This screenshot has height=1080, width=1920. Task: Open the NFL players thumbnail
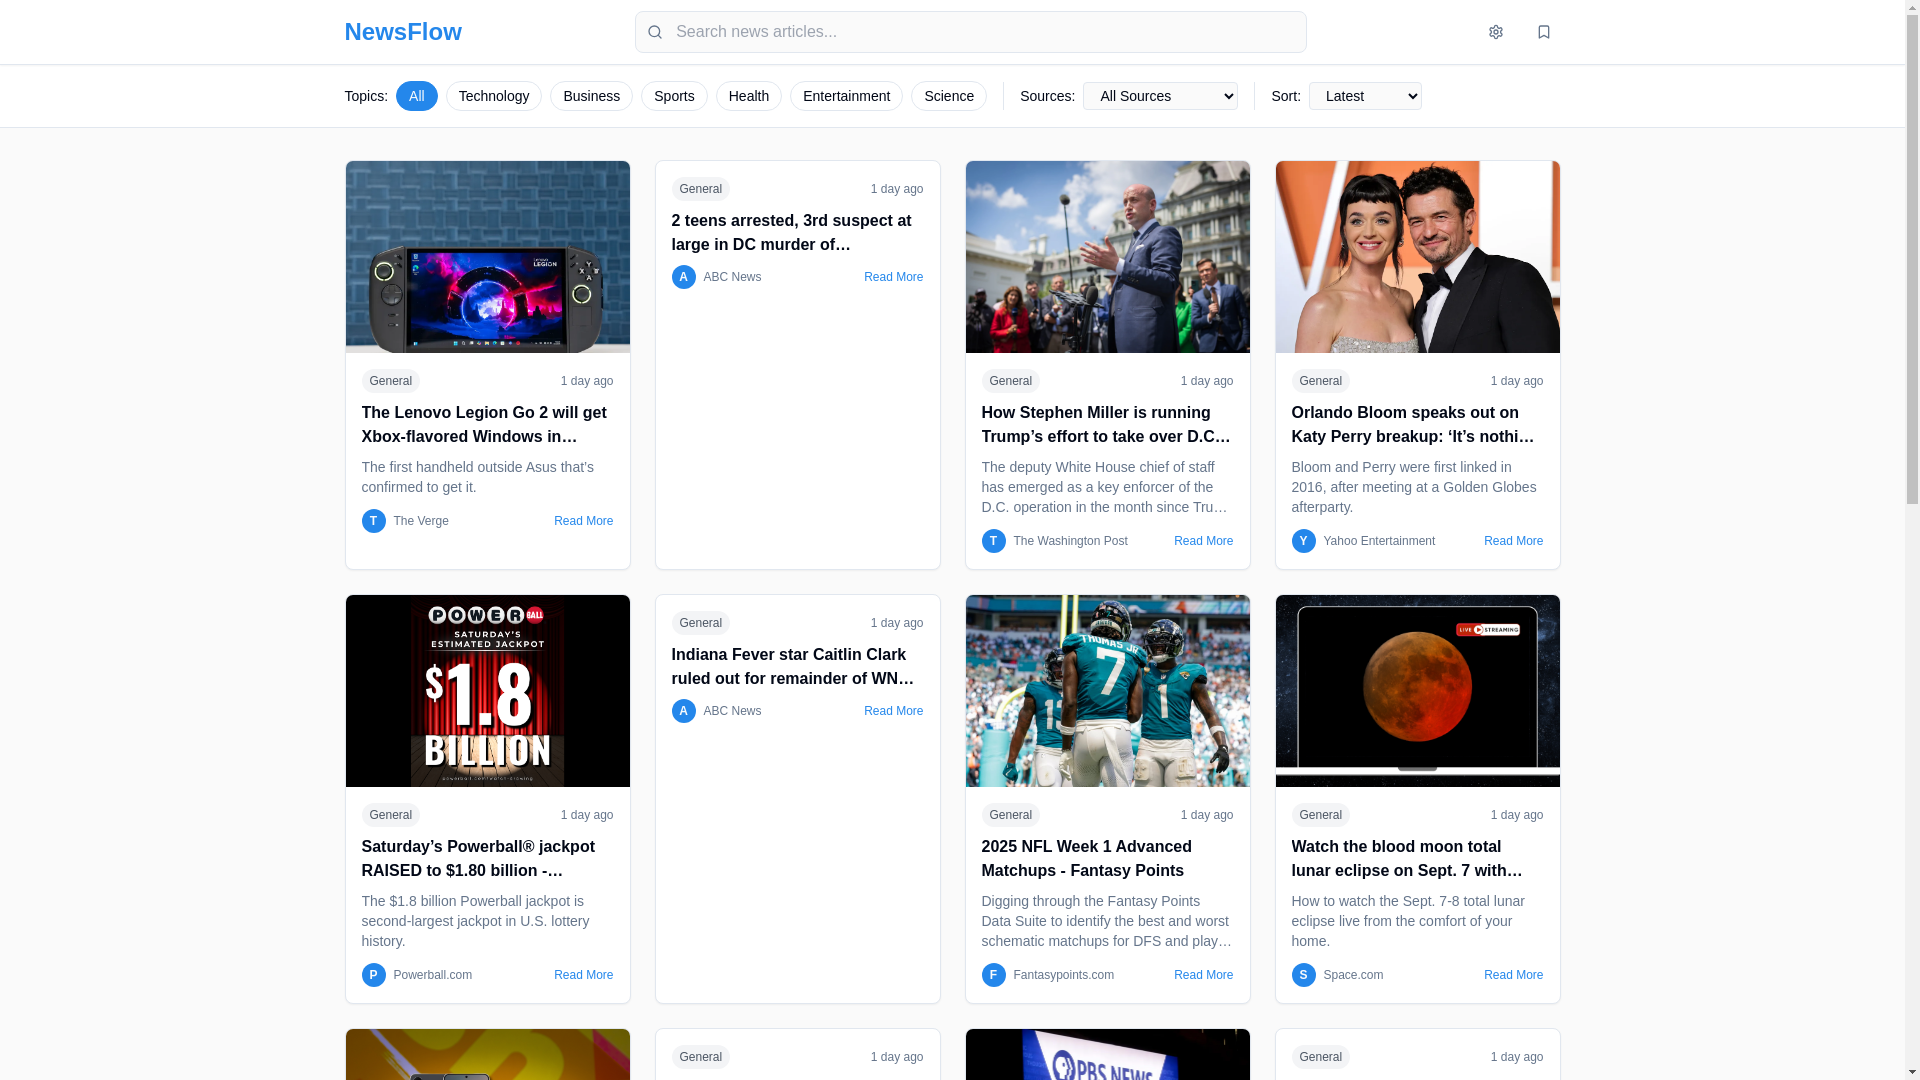[1108, 691]
